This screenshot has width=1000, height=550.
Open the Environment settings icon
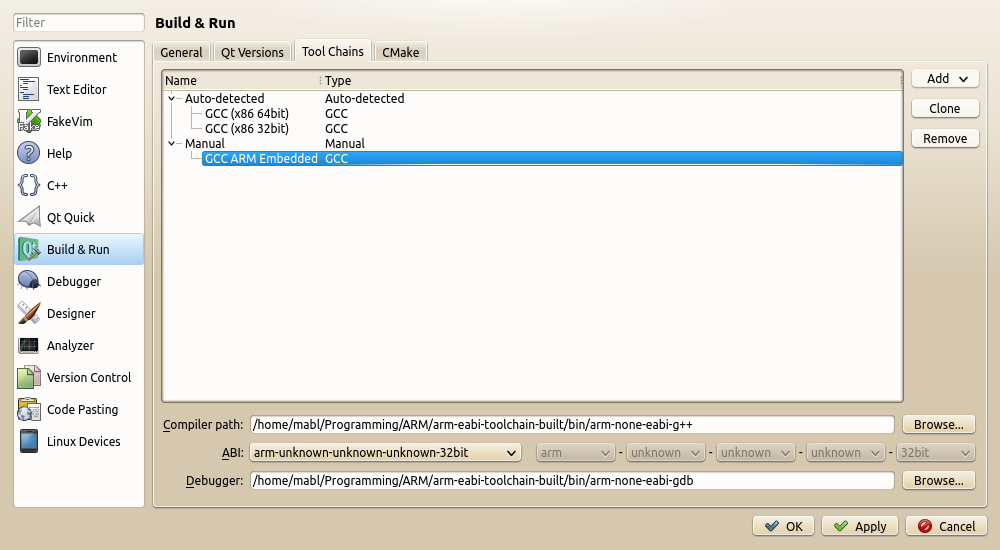[x=29, y=57]
